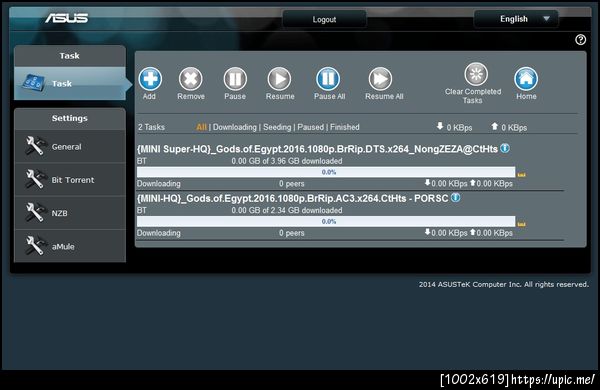Select the MINI Super-HQ Gods.of.Egypt DTS task
Screen dimensions: 600x390
coord(317,149)
